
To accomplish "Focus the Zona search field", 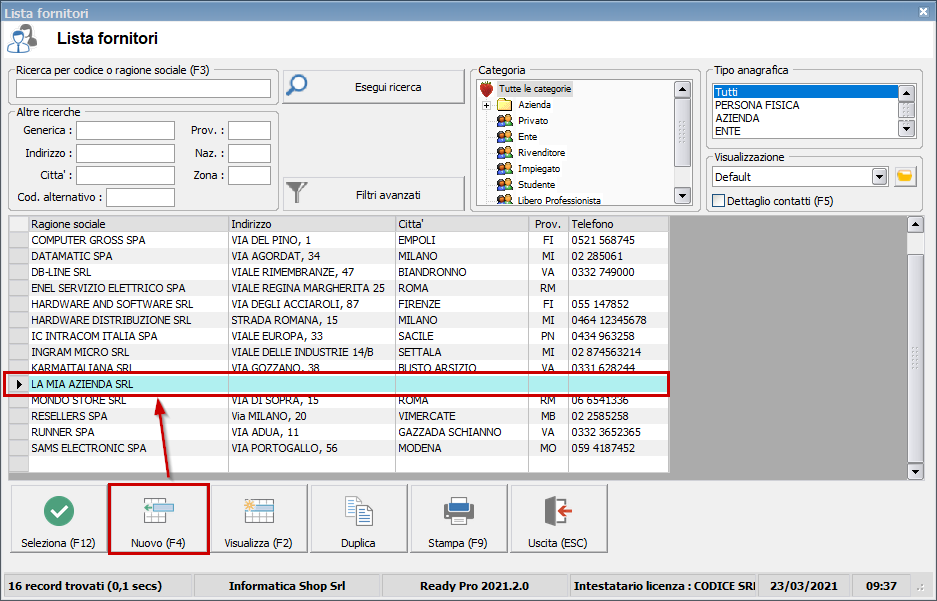I will [x=249, y=175].
